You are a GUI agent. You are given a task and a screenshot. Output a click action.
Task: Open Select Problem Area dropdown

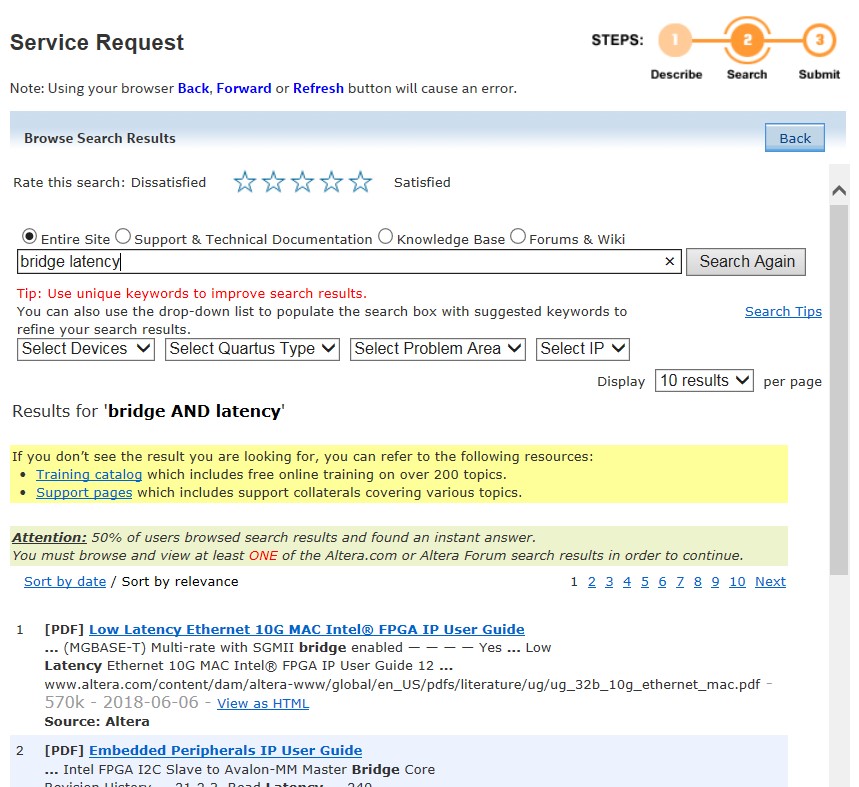[x=438, y=349]
